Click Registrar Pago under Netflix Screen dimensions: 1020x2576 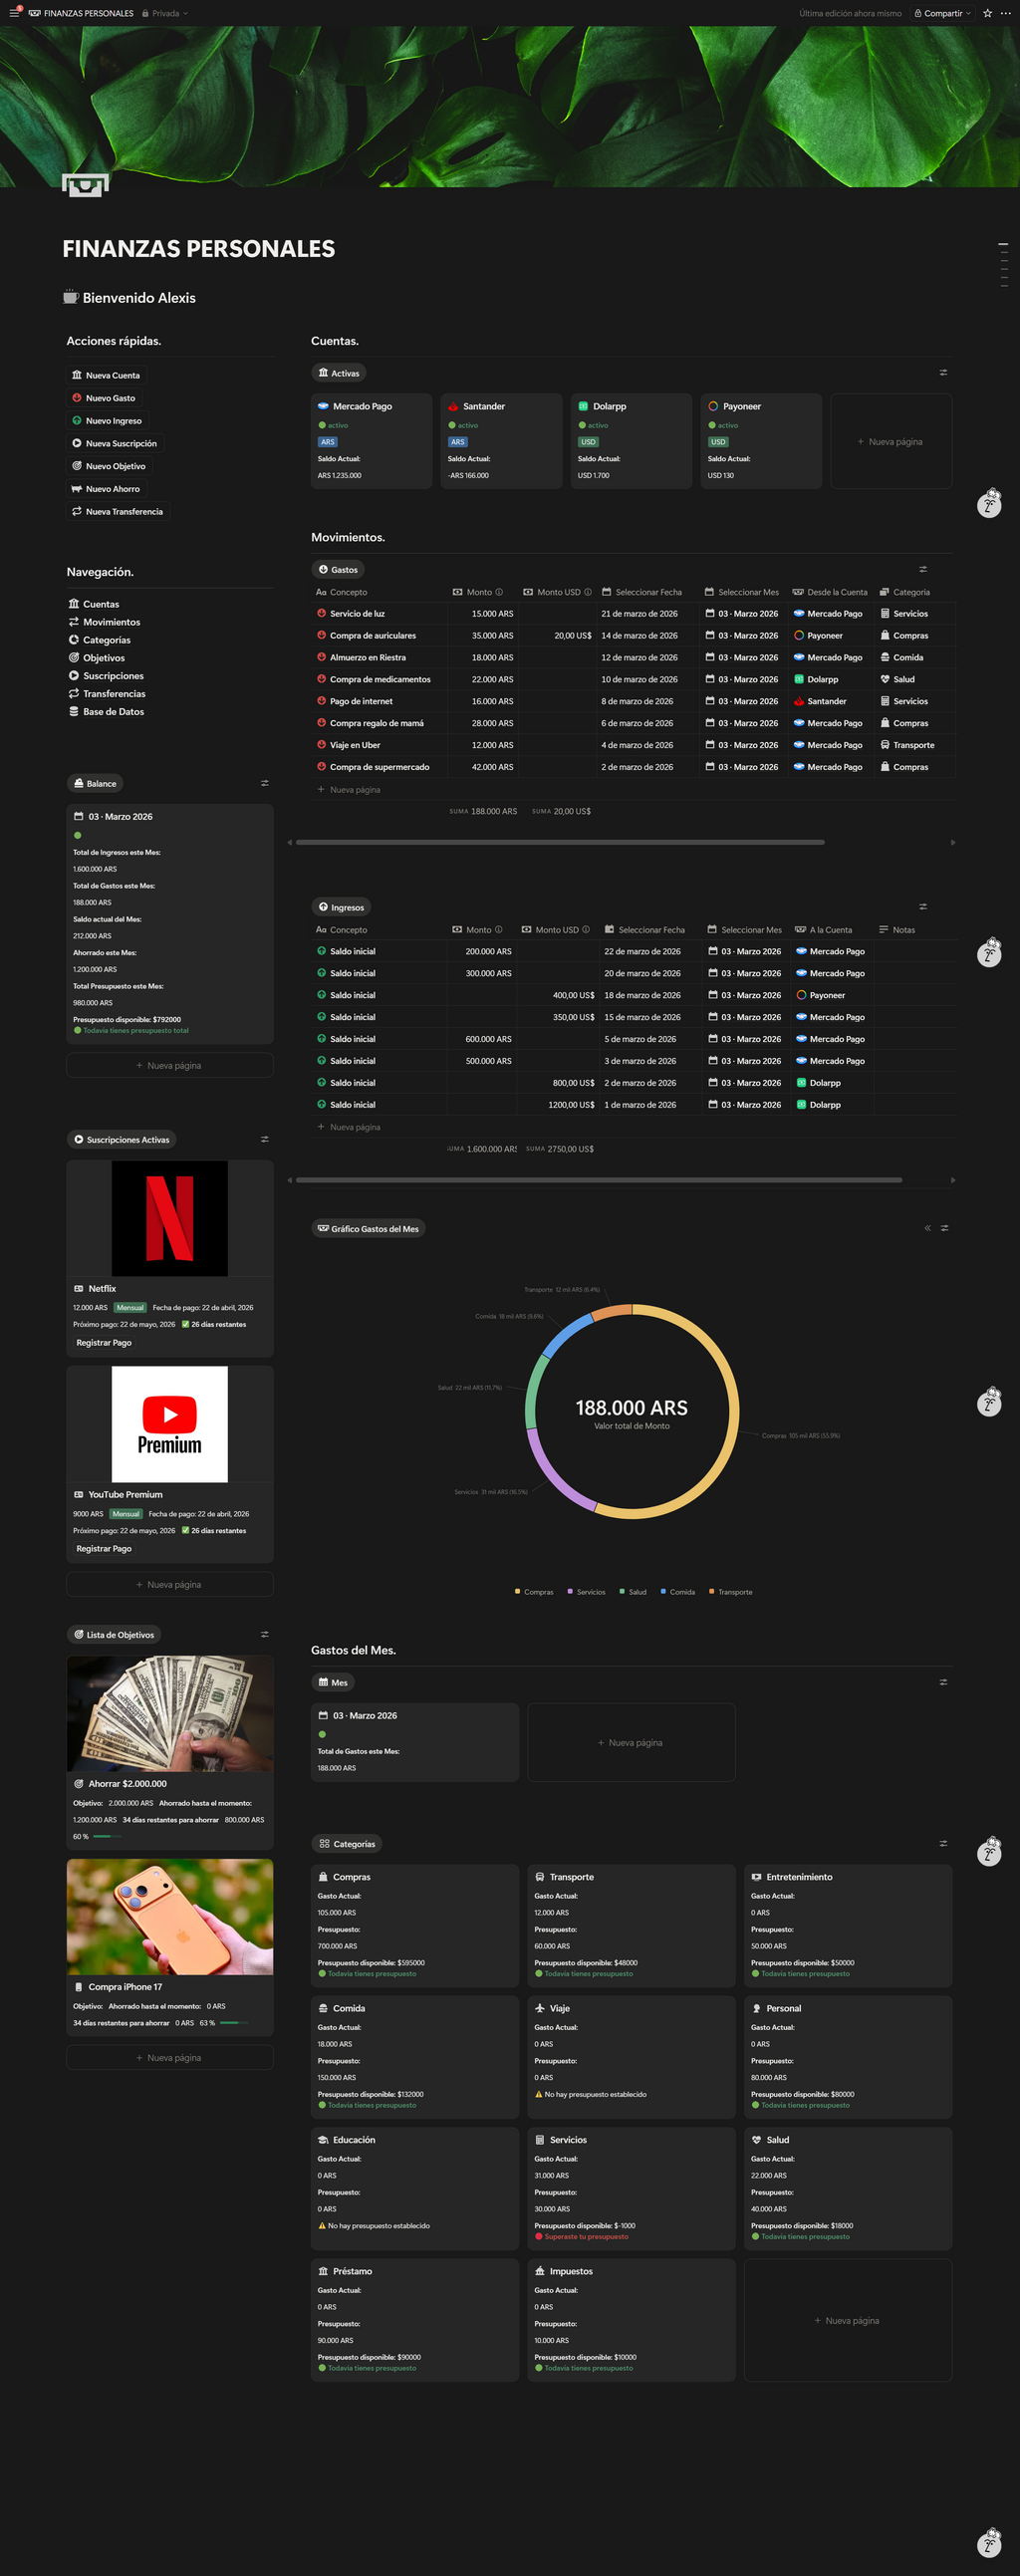click(x=104, y=1343)
